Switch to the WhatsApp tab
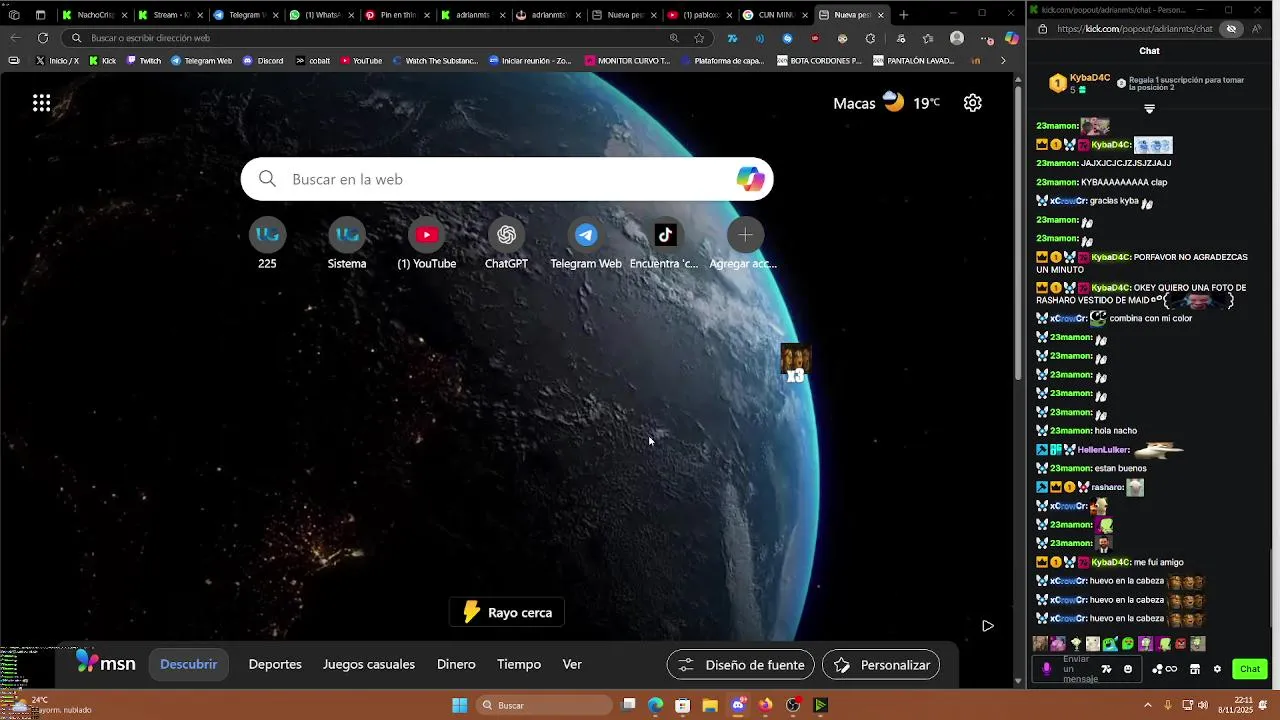 tap(320, 15)
